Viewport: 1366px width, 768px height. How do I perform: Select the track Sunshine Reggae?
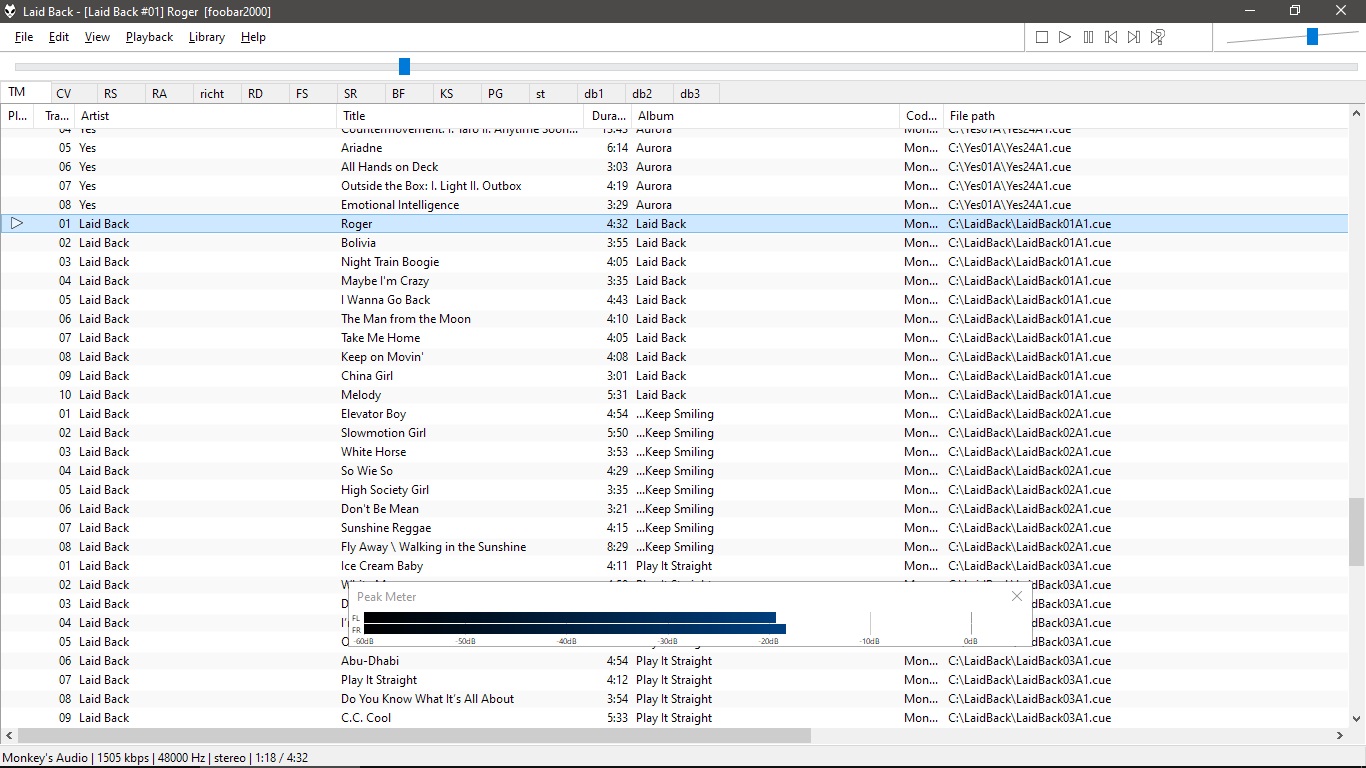click(x=674, y=528)
